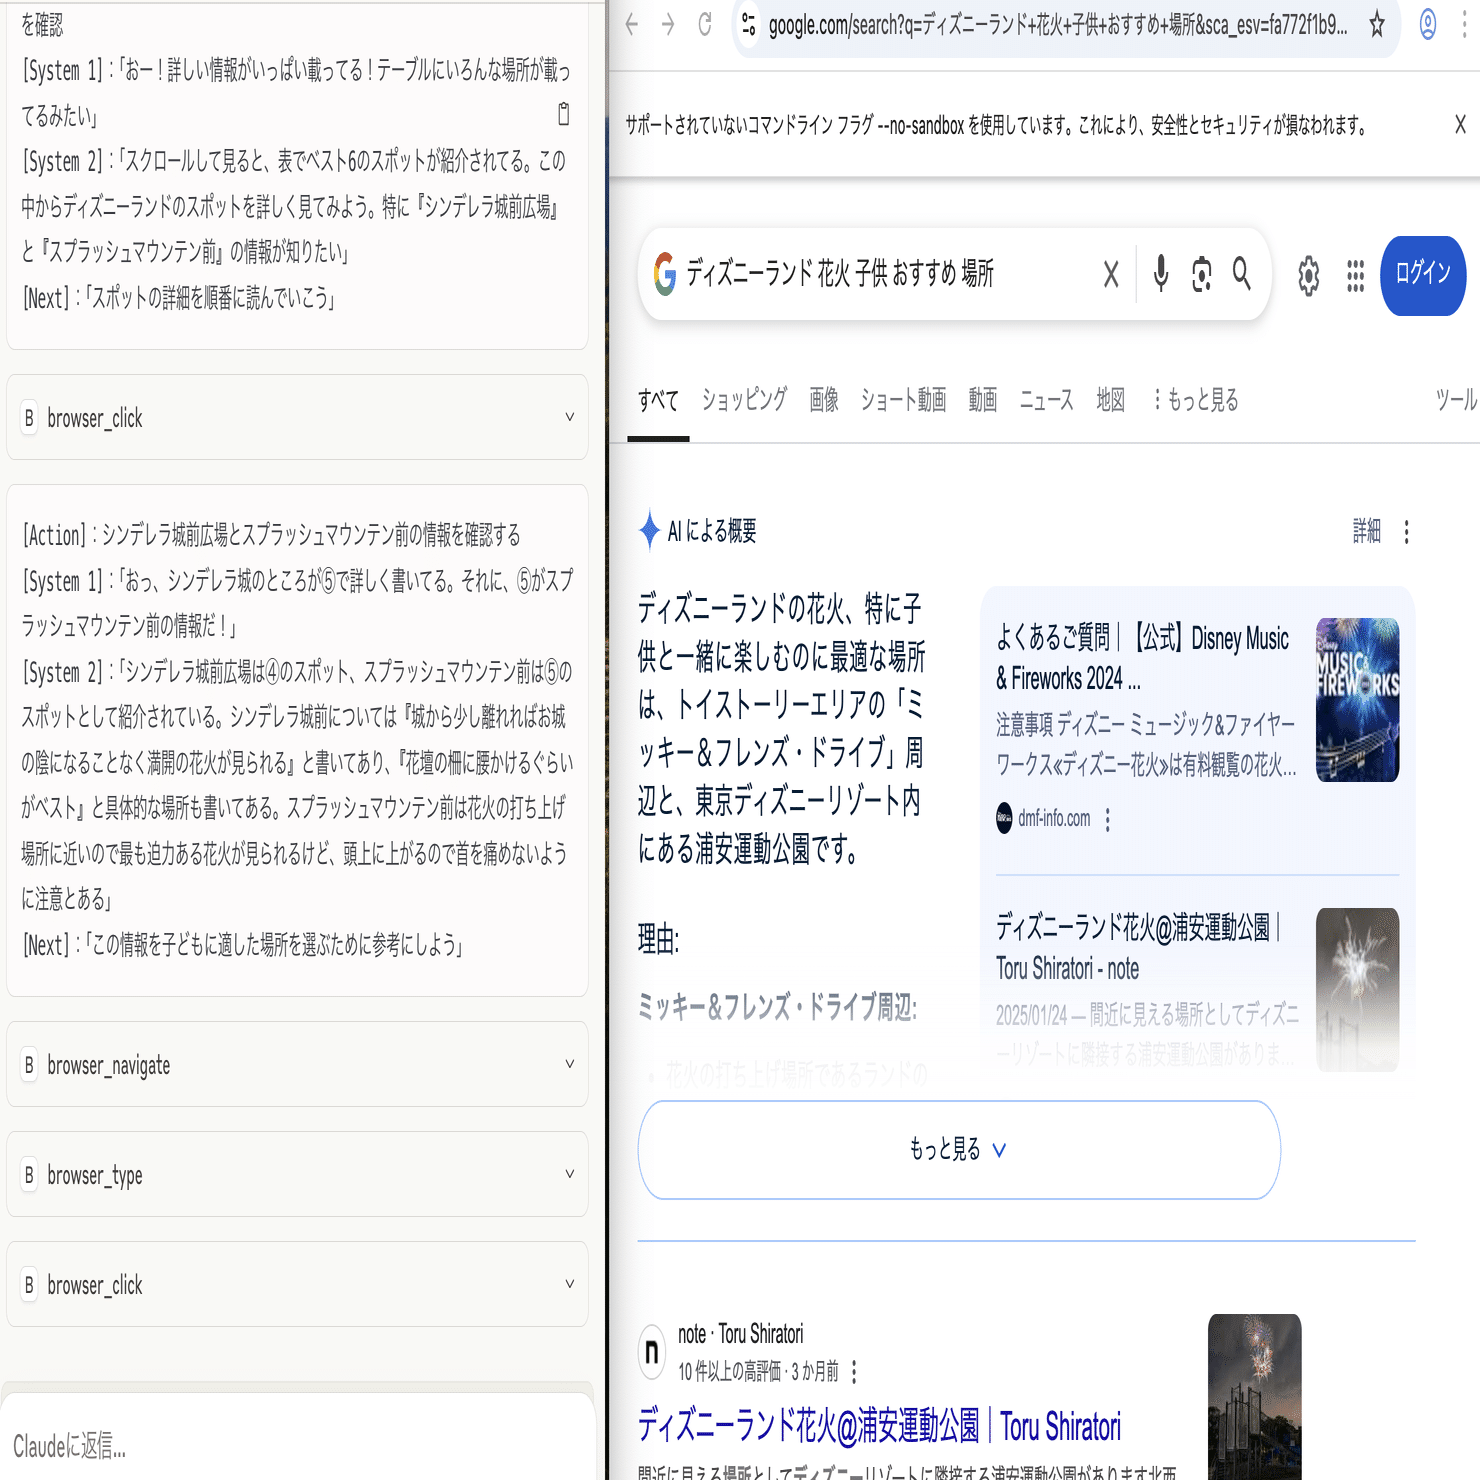Open the blue Toru Shiratori result title link
This screenshot has width=1480, height=1480.
point(879,1427)
